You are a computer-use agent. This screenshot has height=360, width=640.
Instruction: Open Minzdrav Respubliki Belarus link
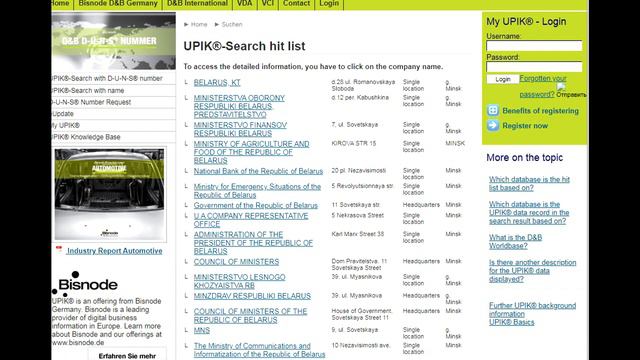point(252,296)
